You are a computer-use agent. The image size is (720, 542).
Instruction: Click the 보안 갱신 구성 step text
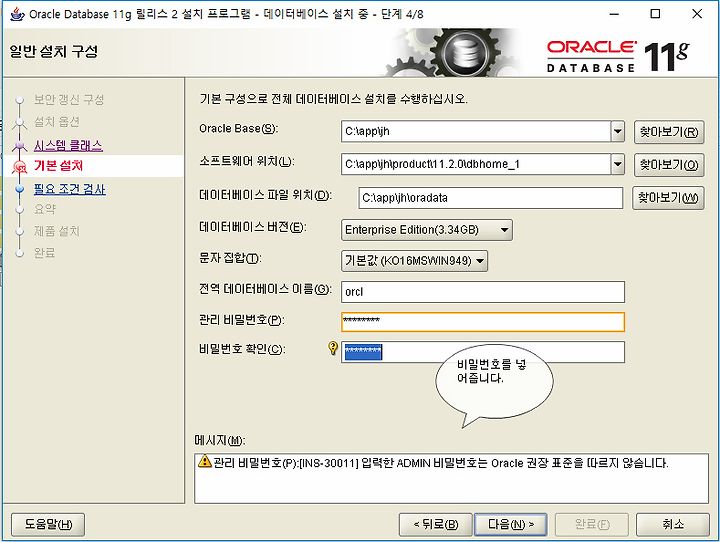pos(69,99)
